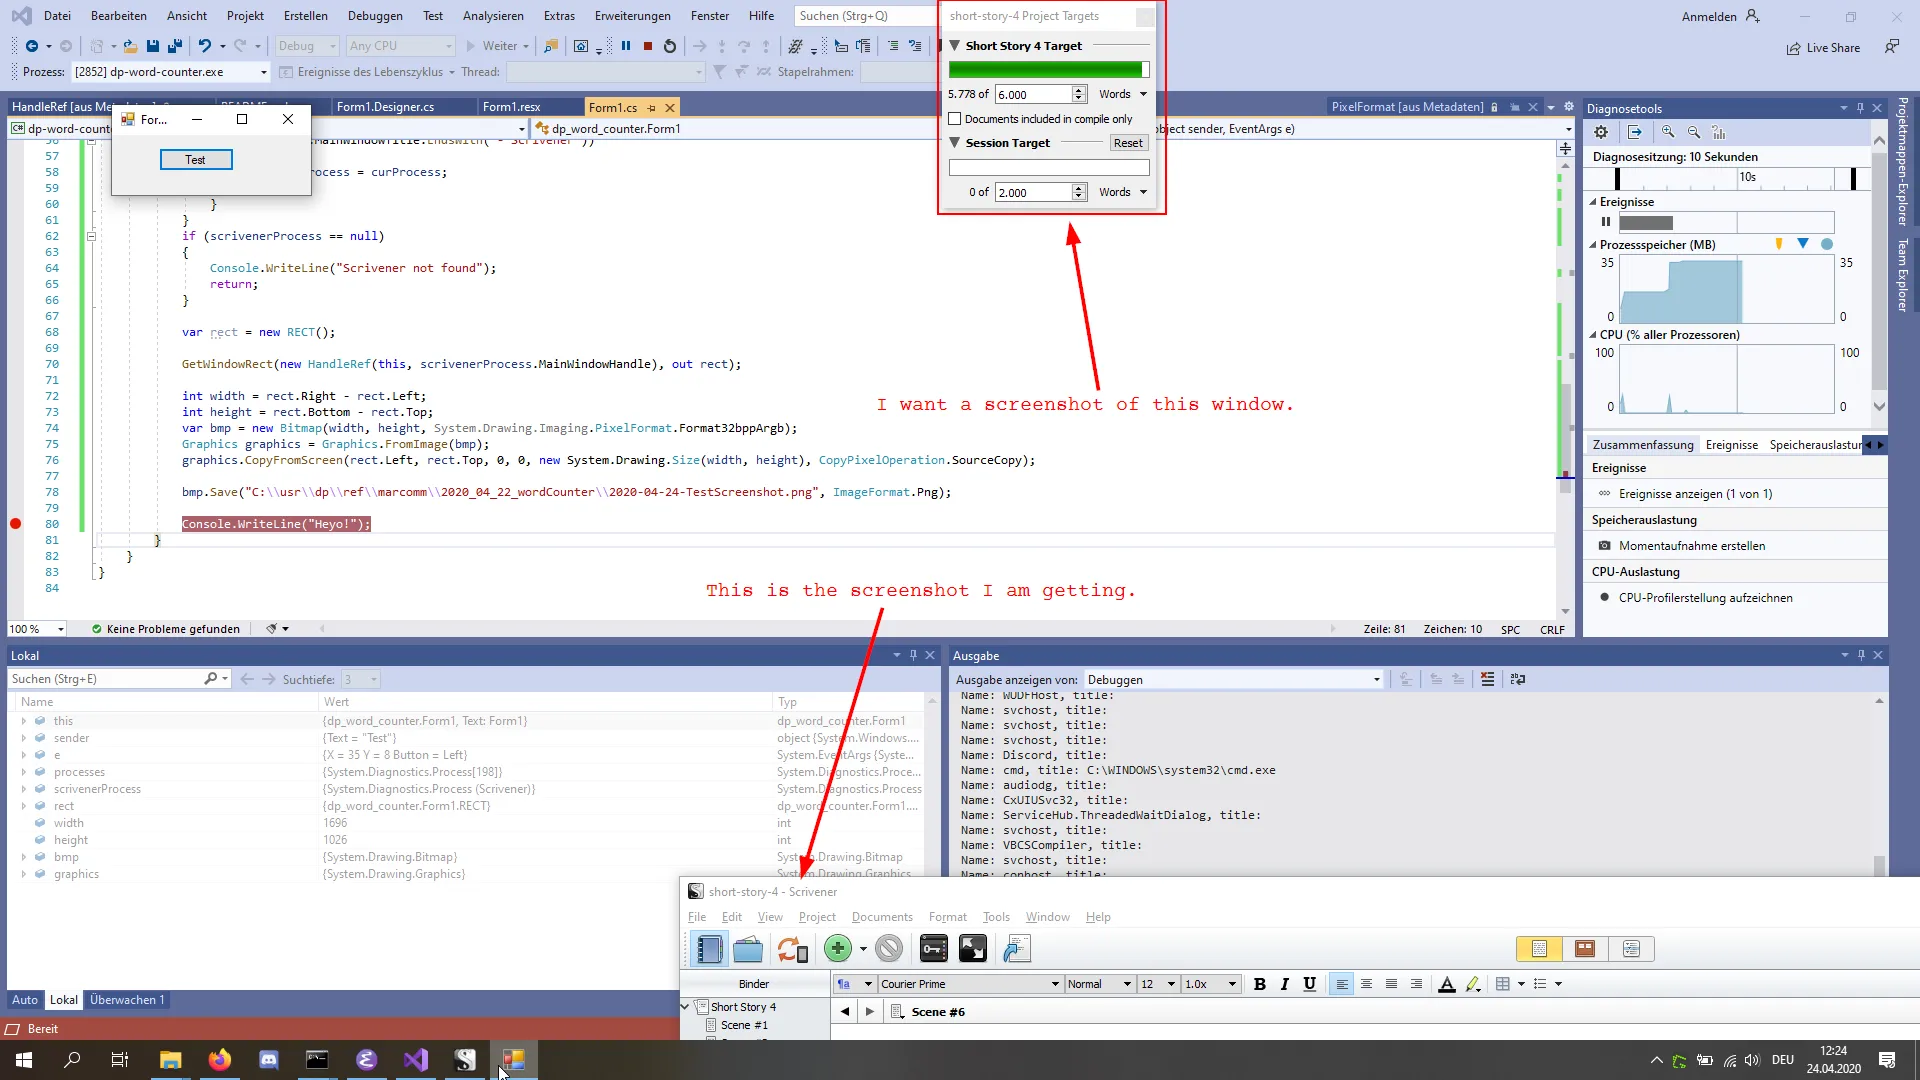Click the Short Story 4 Target progress bar

1048,70
